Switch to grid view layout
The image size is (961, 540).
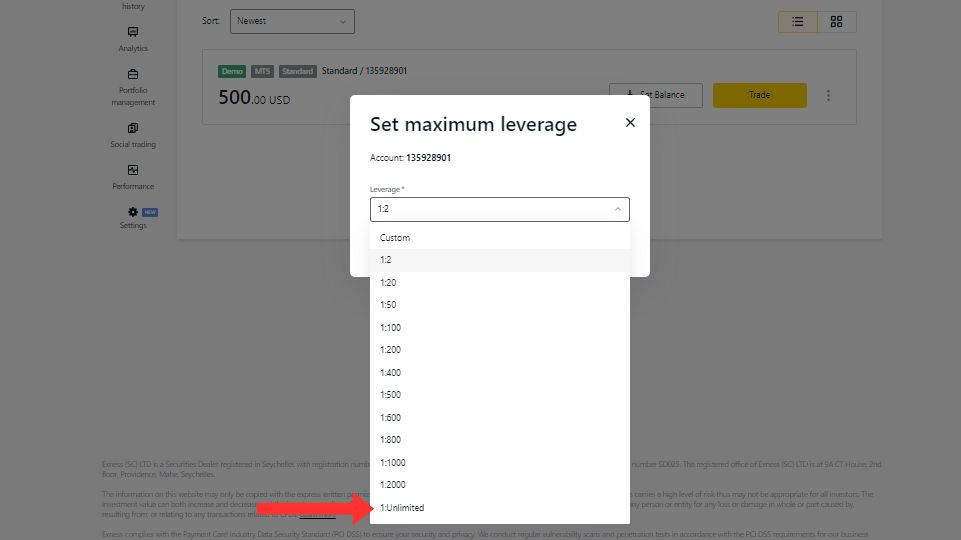pos(837,21)
